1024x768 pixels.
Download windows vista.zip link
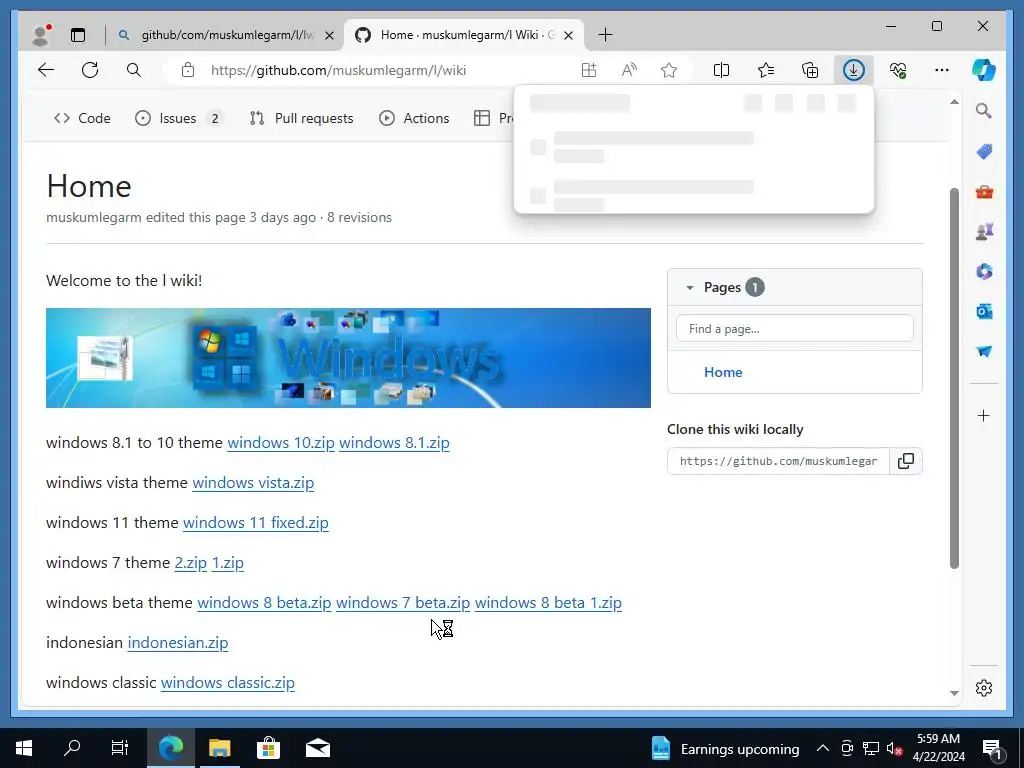253,483
